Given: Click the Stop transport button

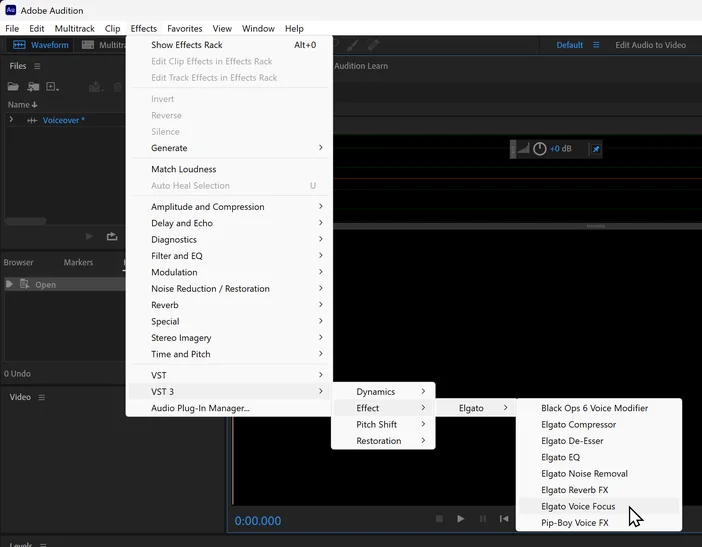Looking at the screenshot, I should click(439, 518).
